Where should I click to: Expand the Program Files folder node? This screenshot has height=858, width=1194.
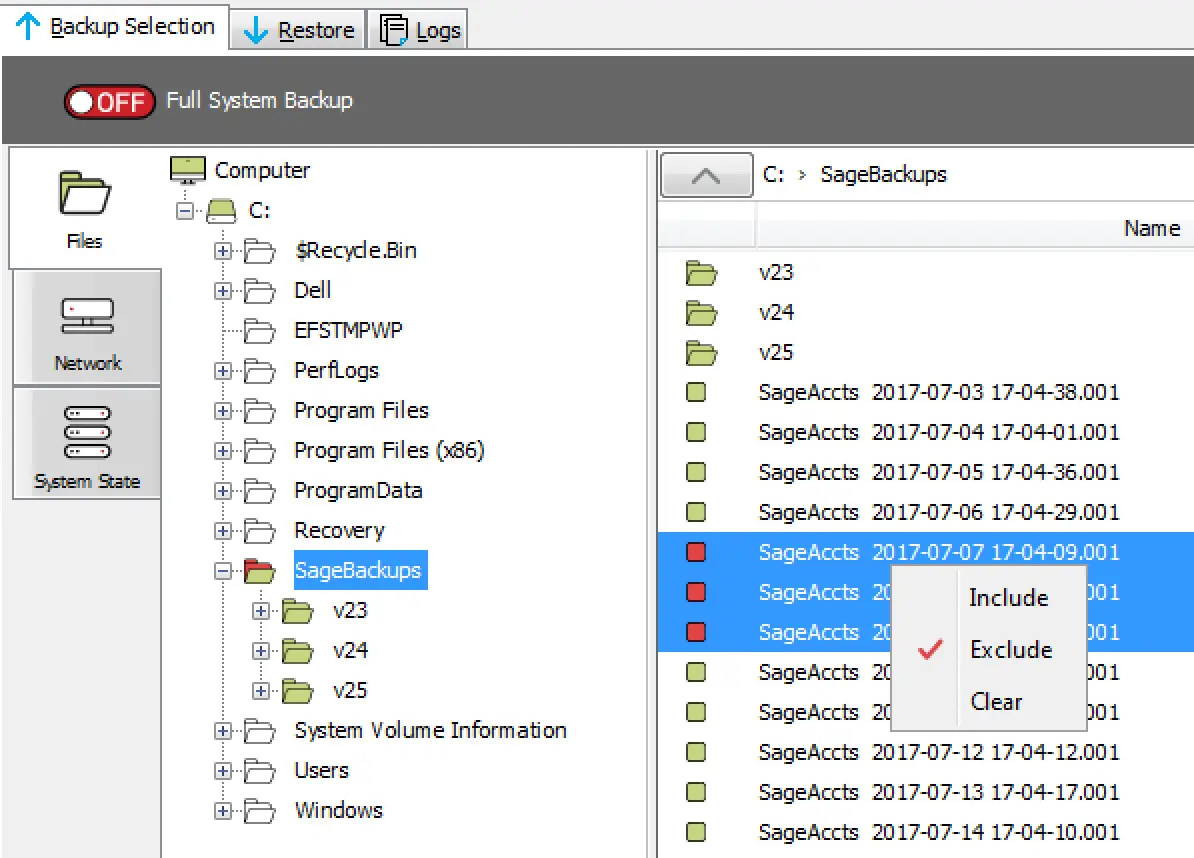point(222,411)
